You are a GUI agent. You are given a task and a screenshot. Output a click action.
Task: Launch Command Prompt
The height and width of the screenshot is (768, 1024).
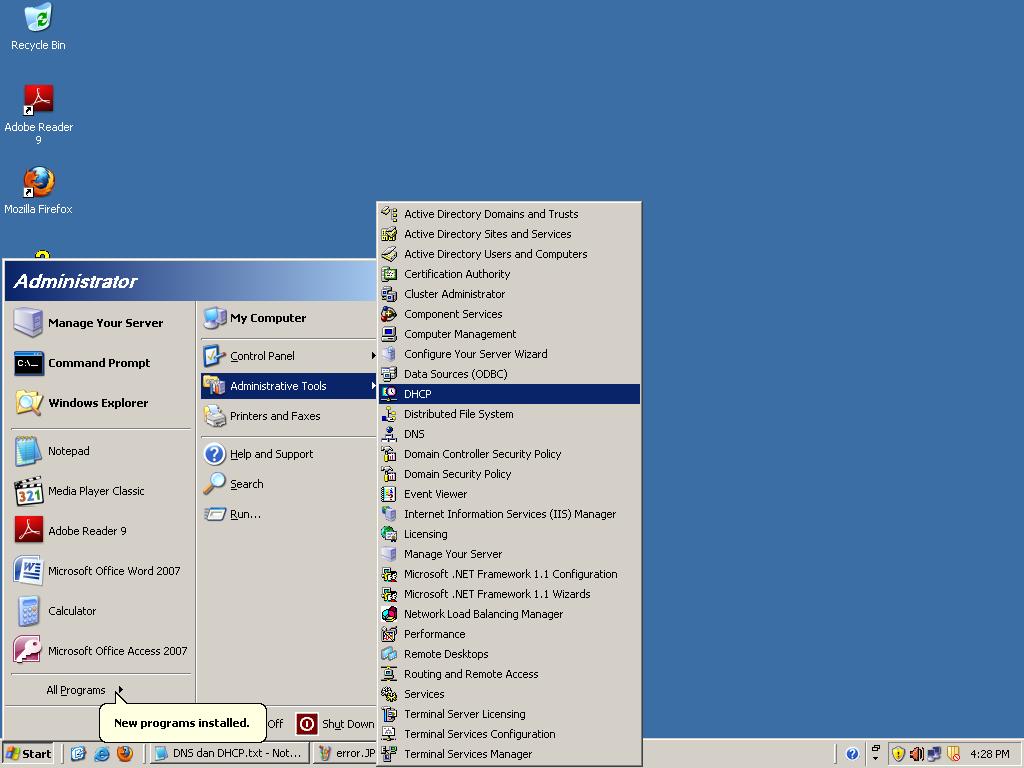coord(101,363)
